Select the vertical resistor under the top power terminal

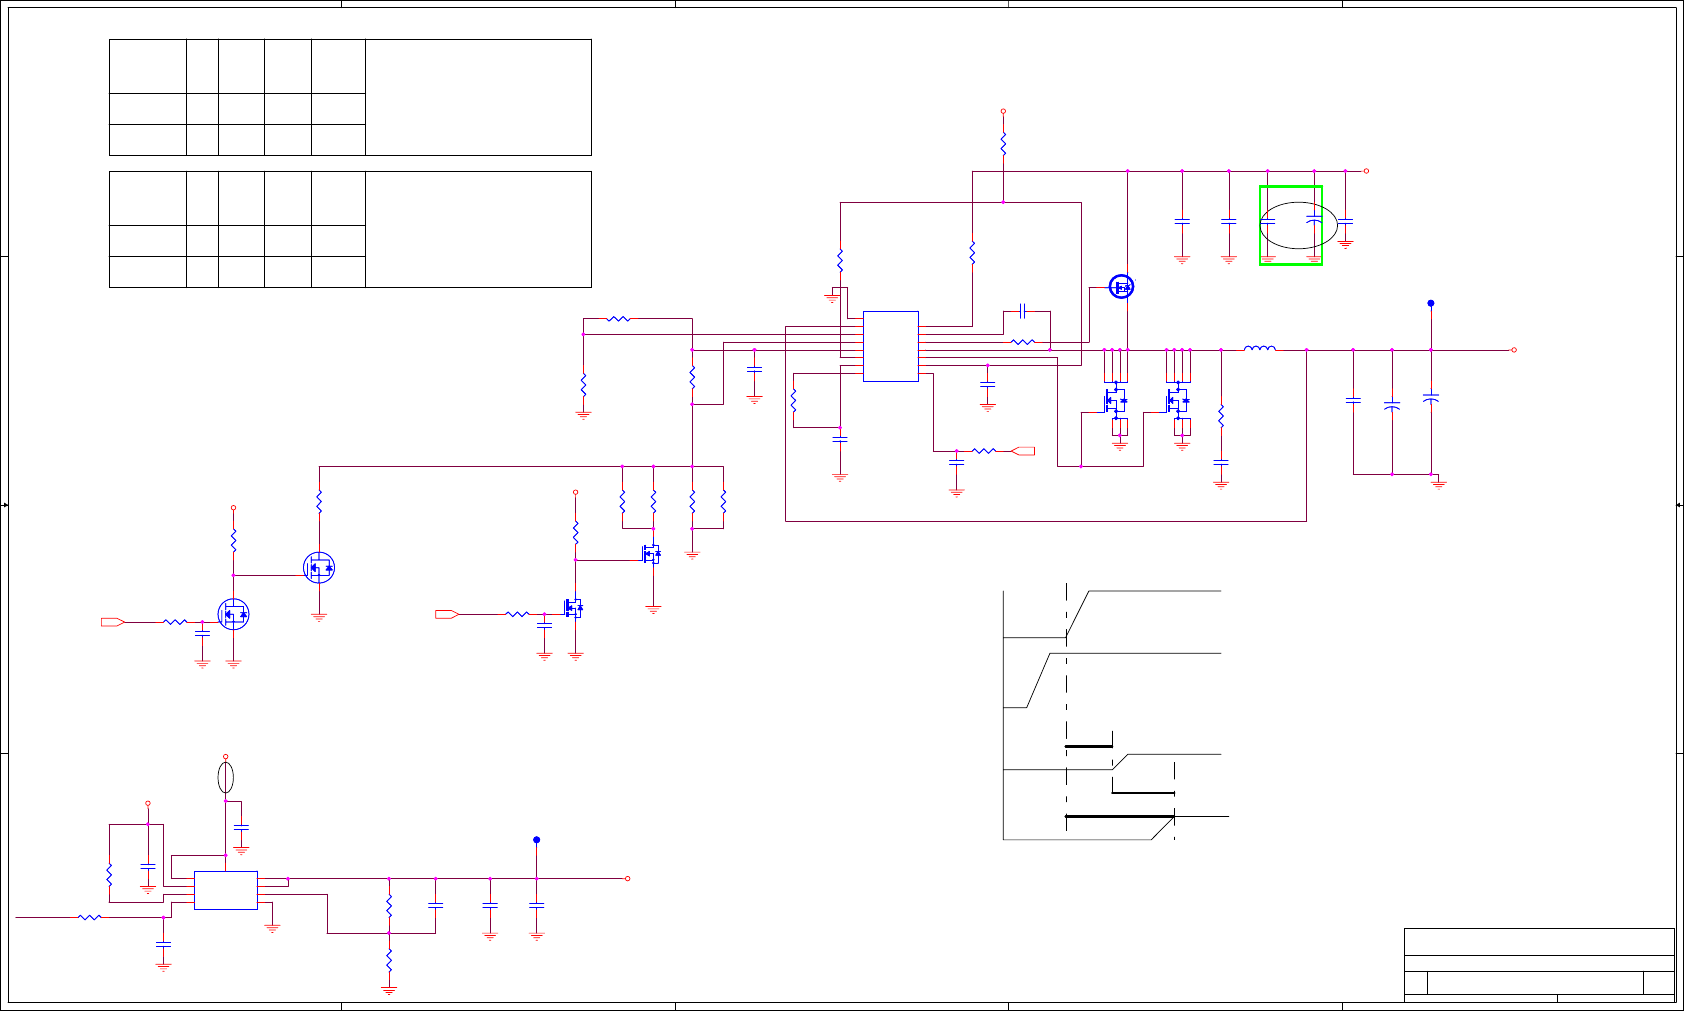[x=1003, y=144]
